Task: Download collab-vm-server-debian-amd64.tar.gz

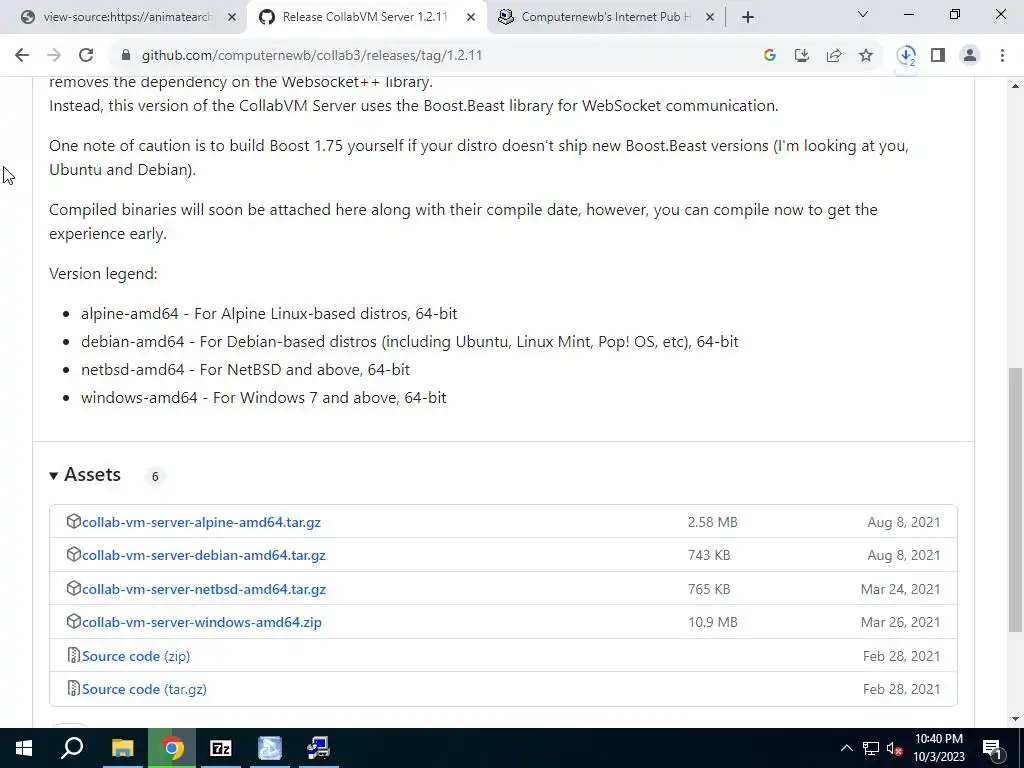Action: tap(204, 555)
